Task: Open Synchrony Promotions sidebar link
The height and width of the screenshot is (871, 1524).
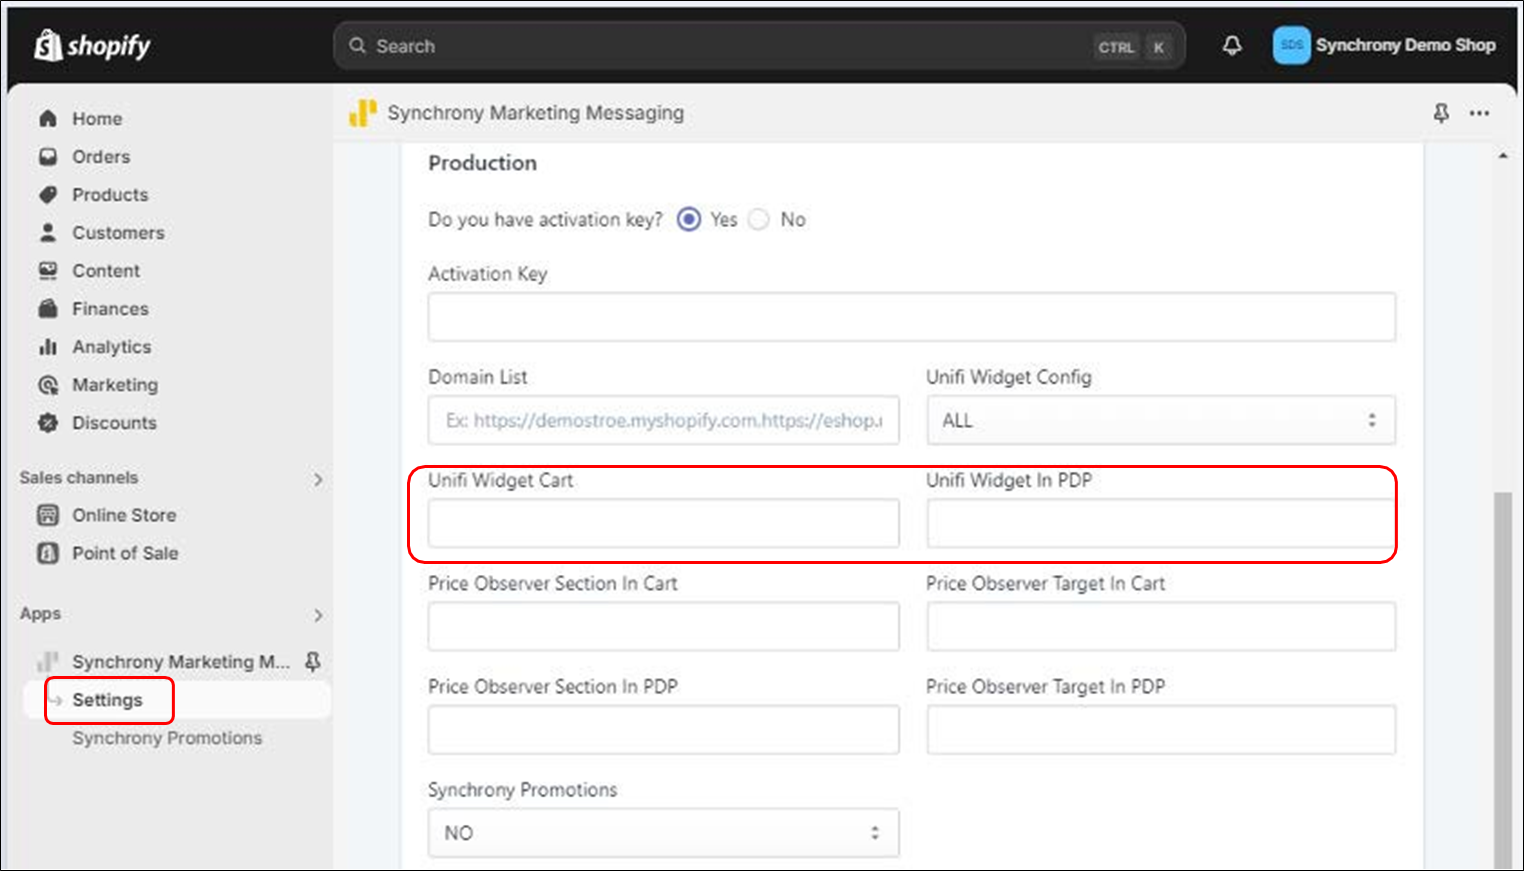Action: coord(167,738)
